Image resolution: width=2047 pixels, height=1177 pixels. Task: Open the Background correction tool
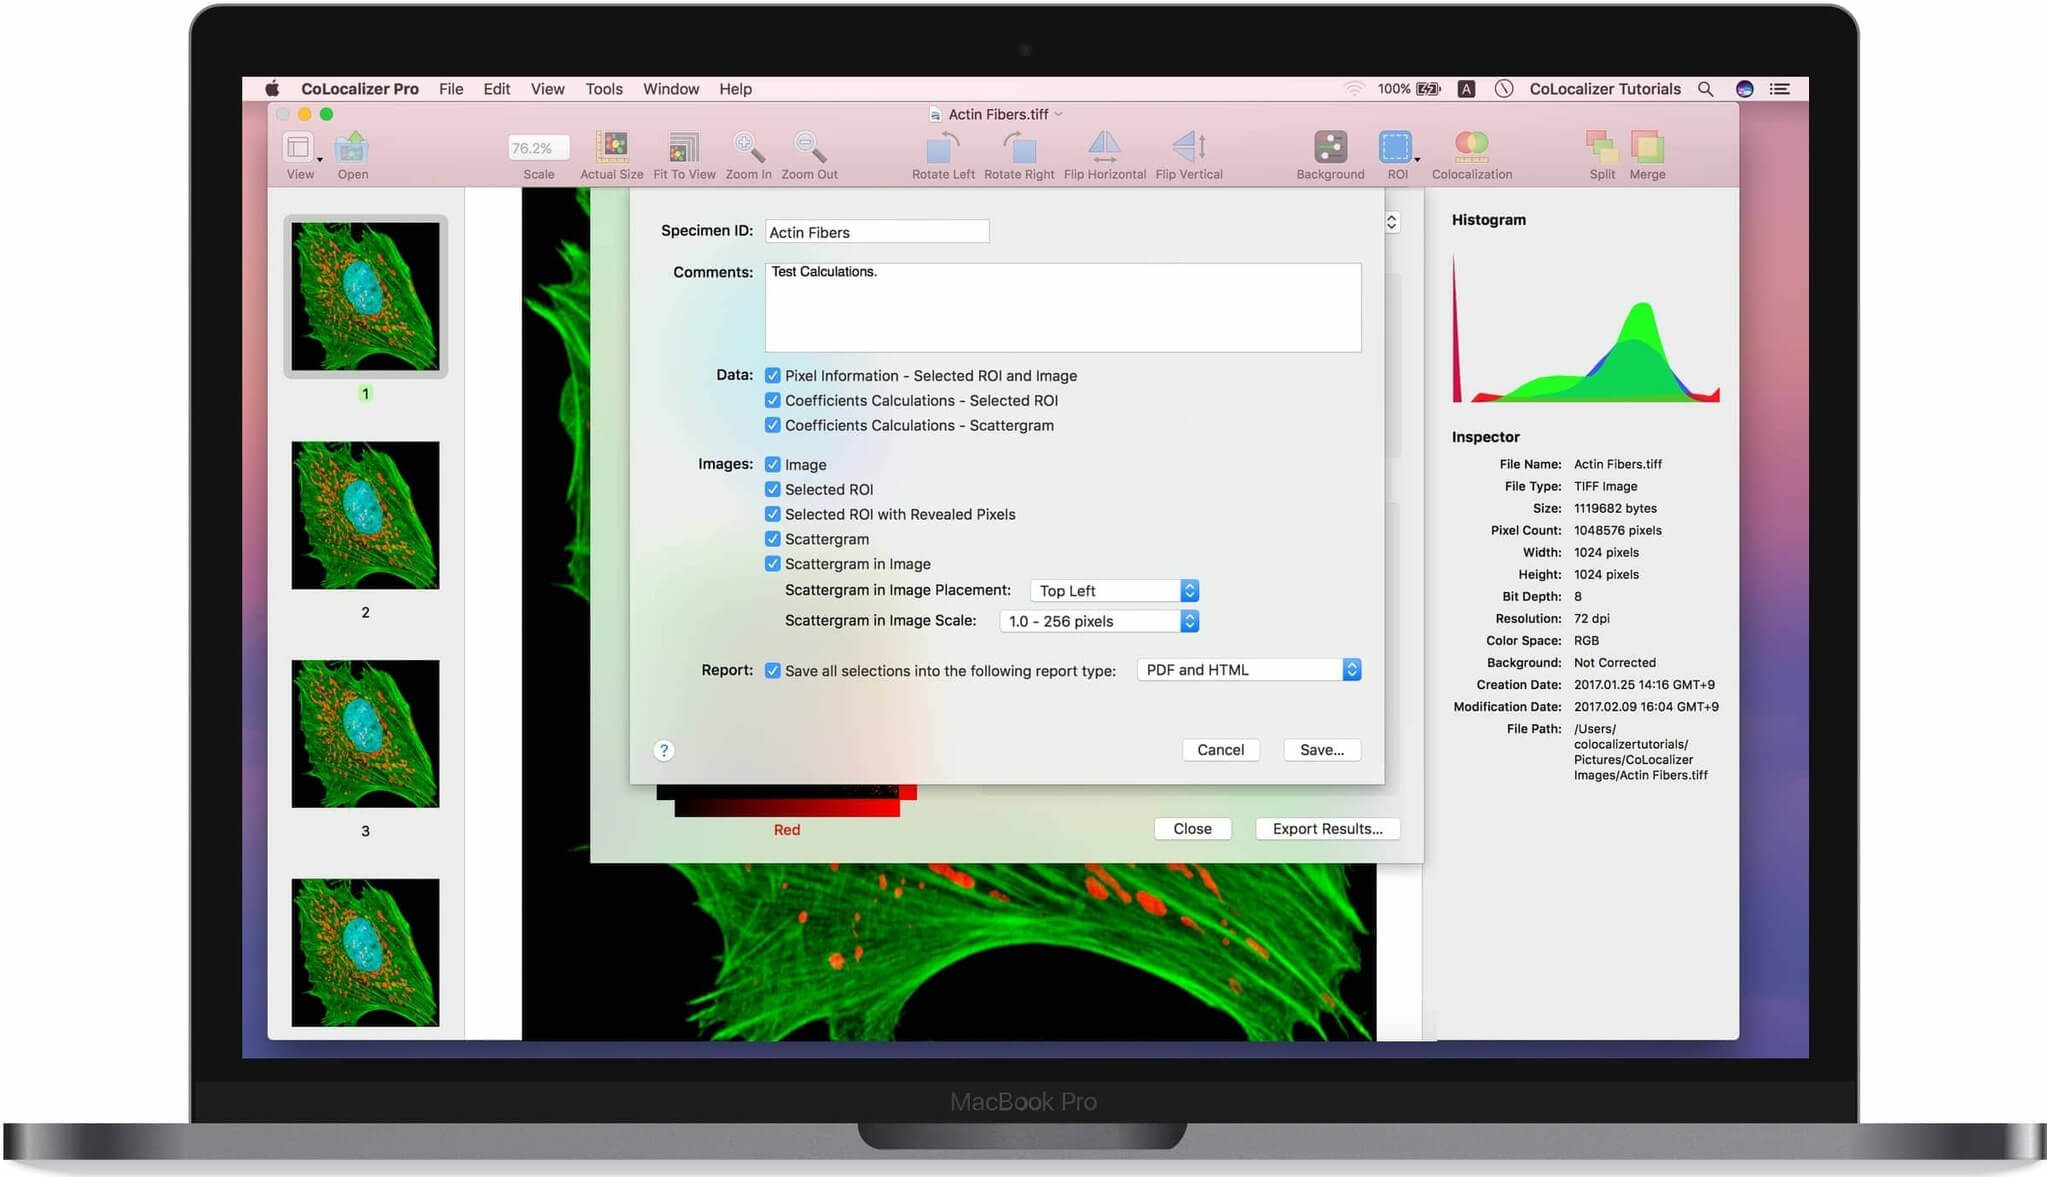click(1329, 148)
